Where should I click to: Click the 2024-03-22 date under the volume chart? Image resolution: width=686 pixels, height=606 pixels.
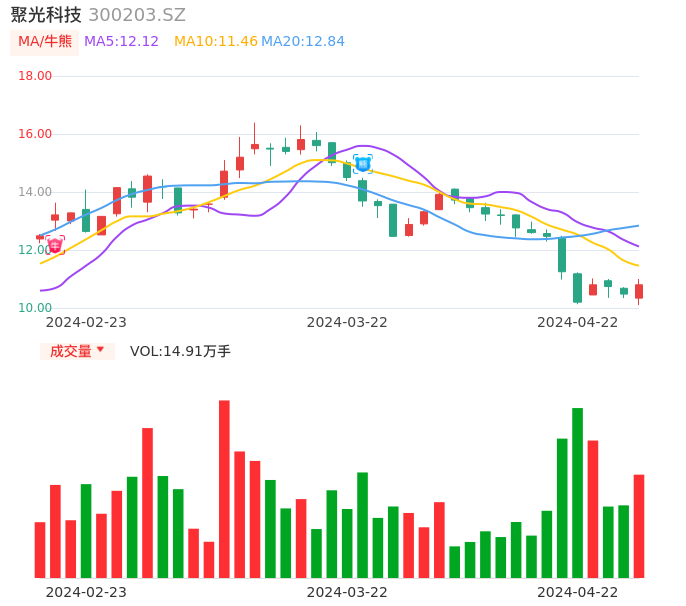pyautogui.click(x=347, y=593)
